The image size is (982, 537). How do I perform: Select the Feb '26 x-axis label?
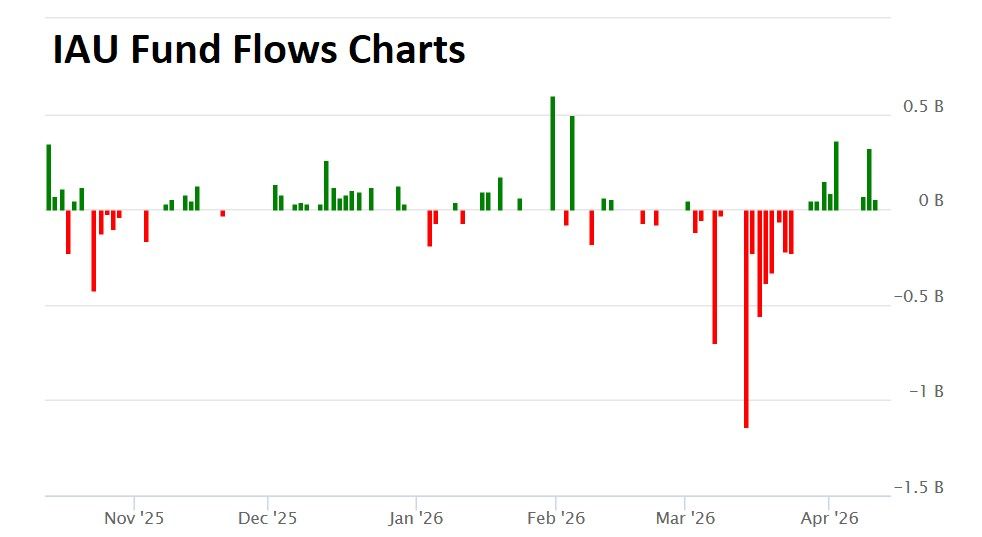coord(556,518)
